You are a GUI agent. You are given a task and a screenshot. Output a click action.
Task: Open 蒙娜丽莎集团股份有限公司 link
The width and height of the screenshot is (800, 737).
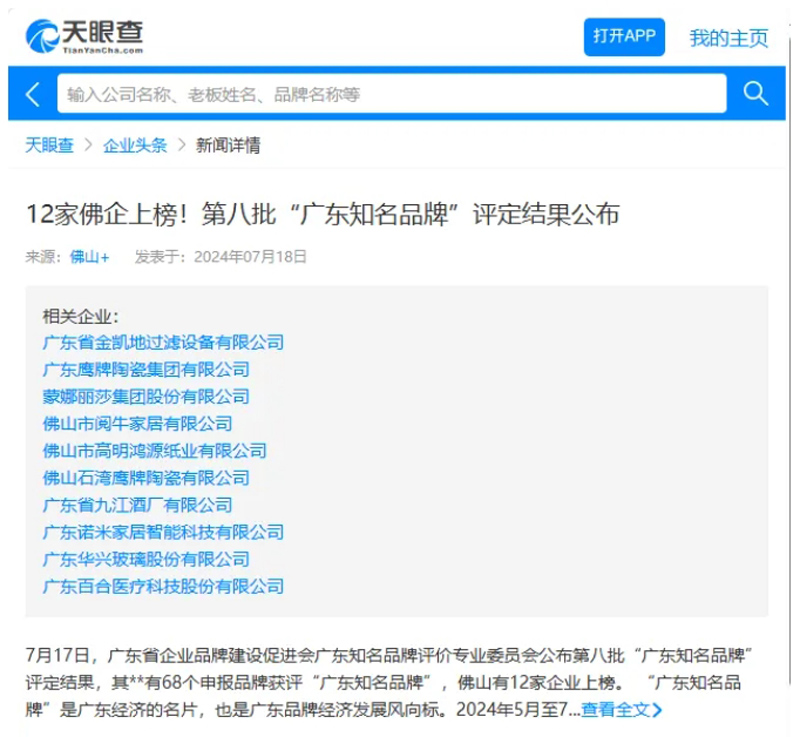tap(146, 396)
